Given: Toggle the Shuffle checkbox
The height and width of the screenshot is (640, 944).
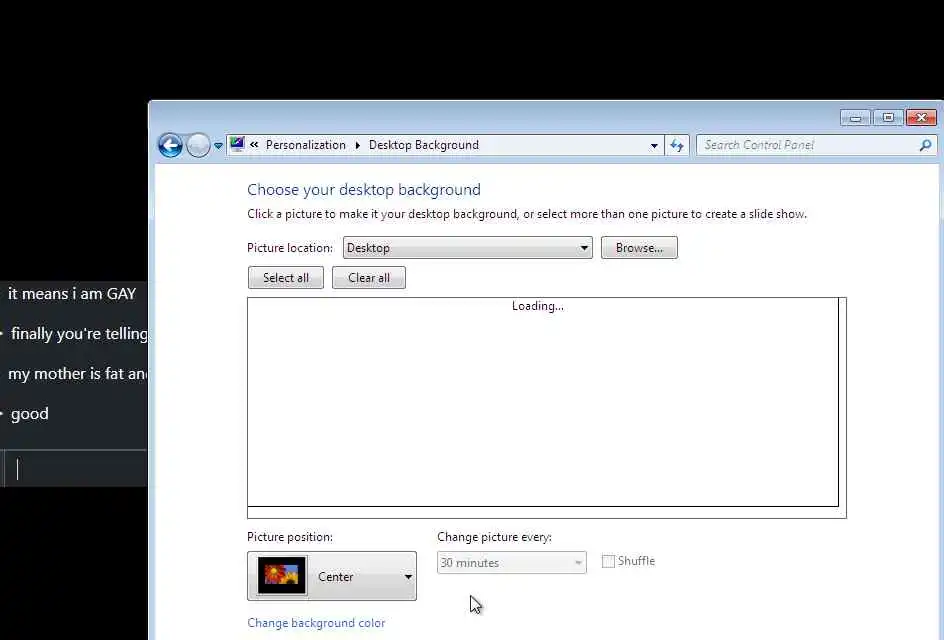Looking at the screenshot, I should [608, 561].
